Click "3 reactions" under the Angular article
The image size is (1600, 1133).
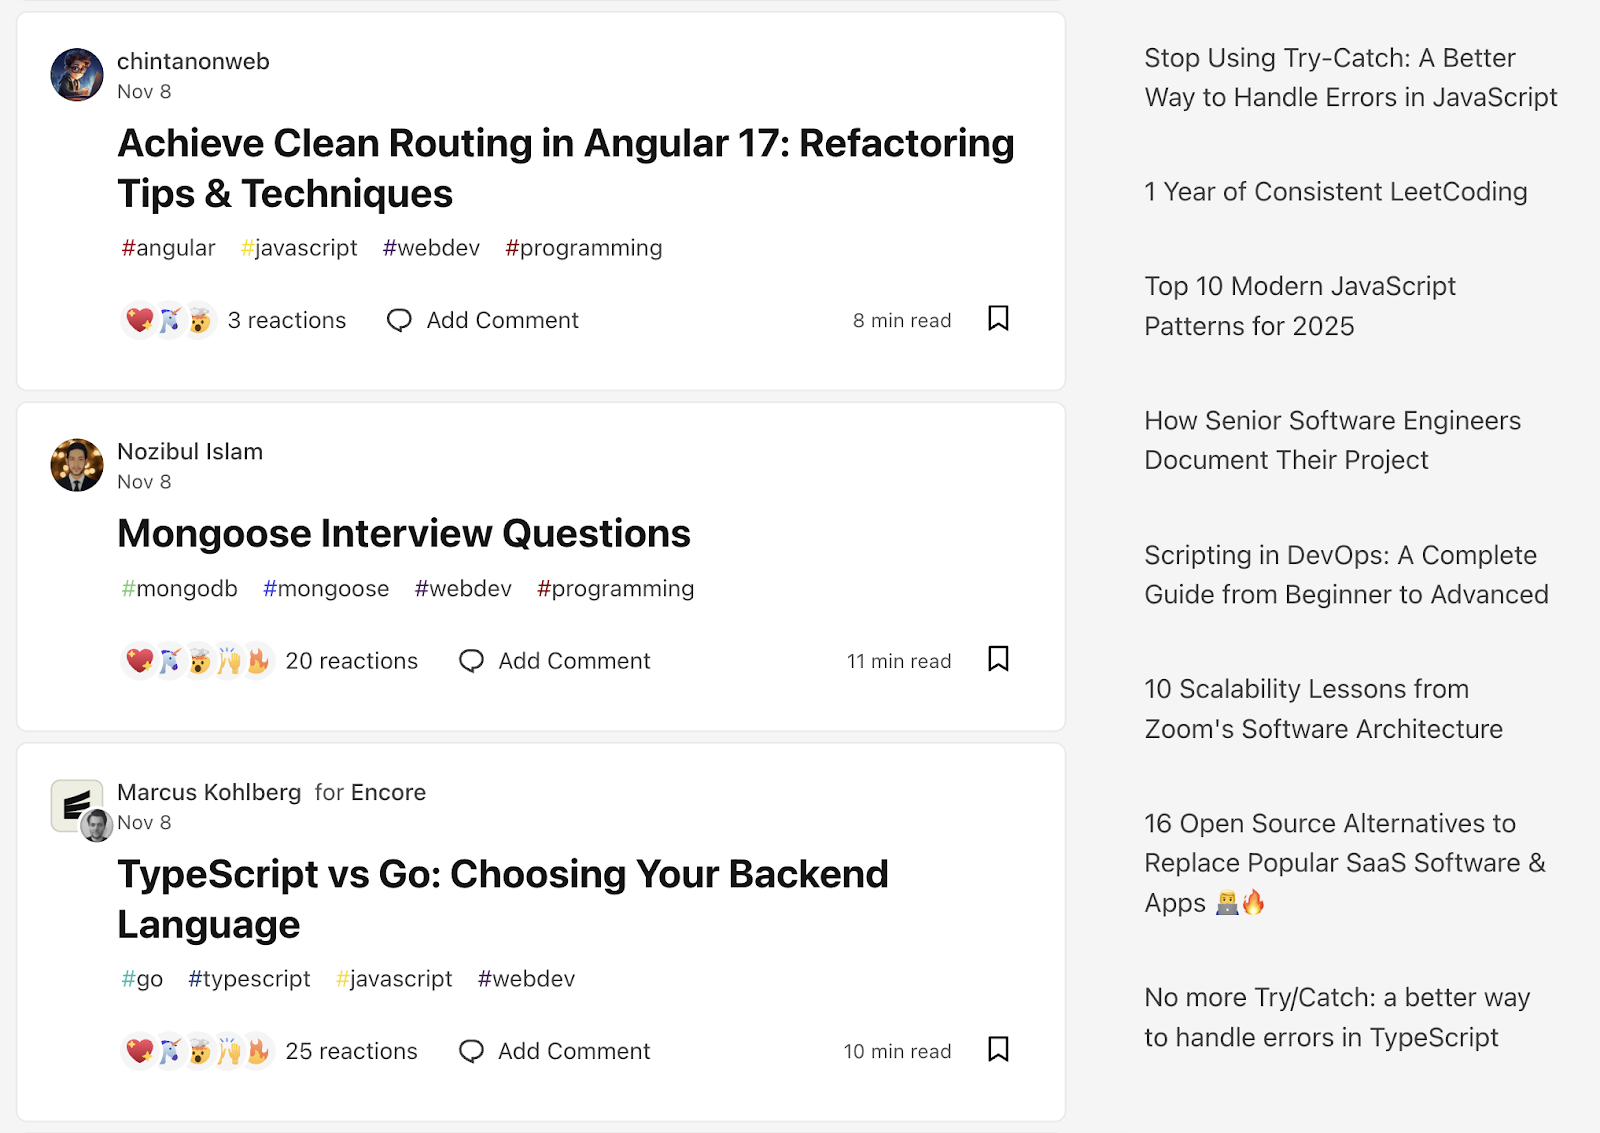287,320
